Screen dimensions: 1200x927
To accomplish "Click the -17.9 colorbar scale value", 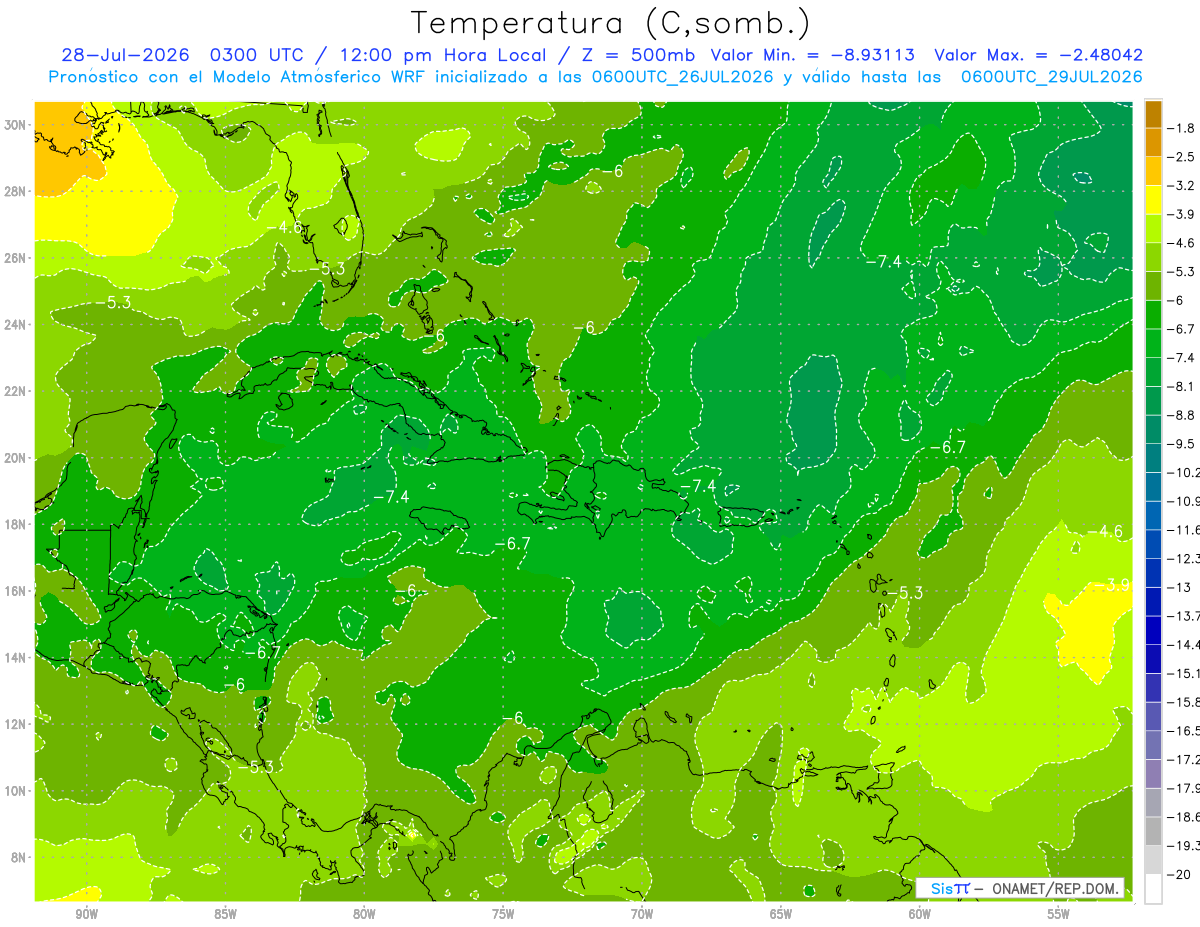I will (1184, 788).
